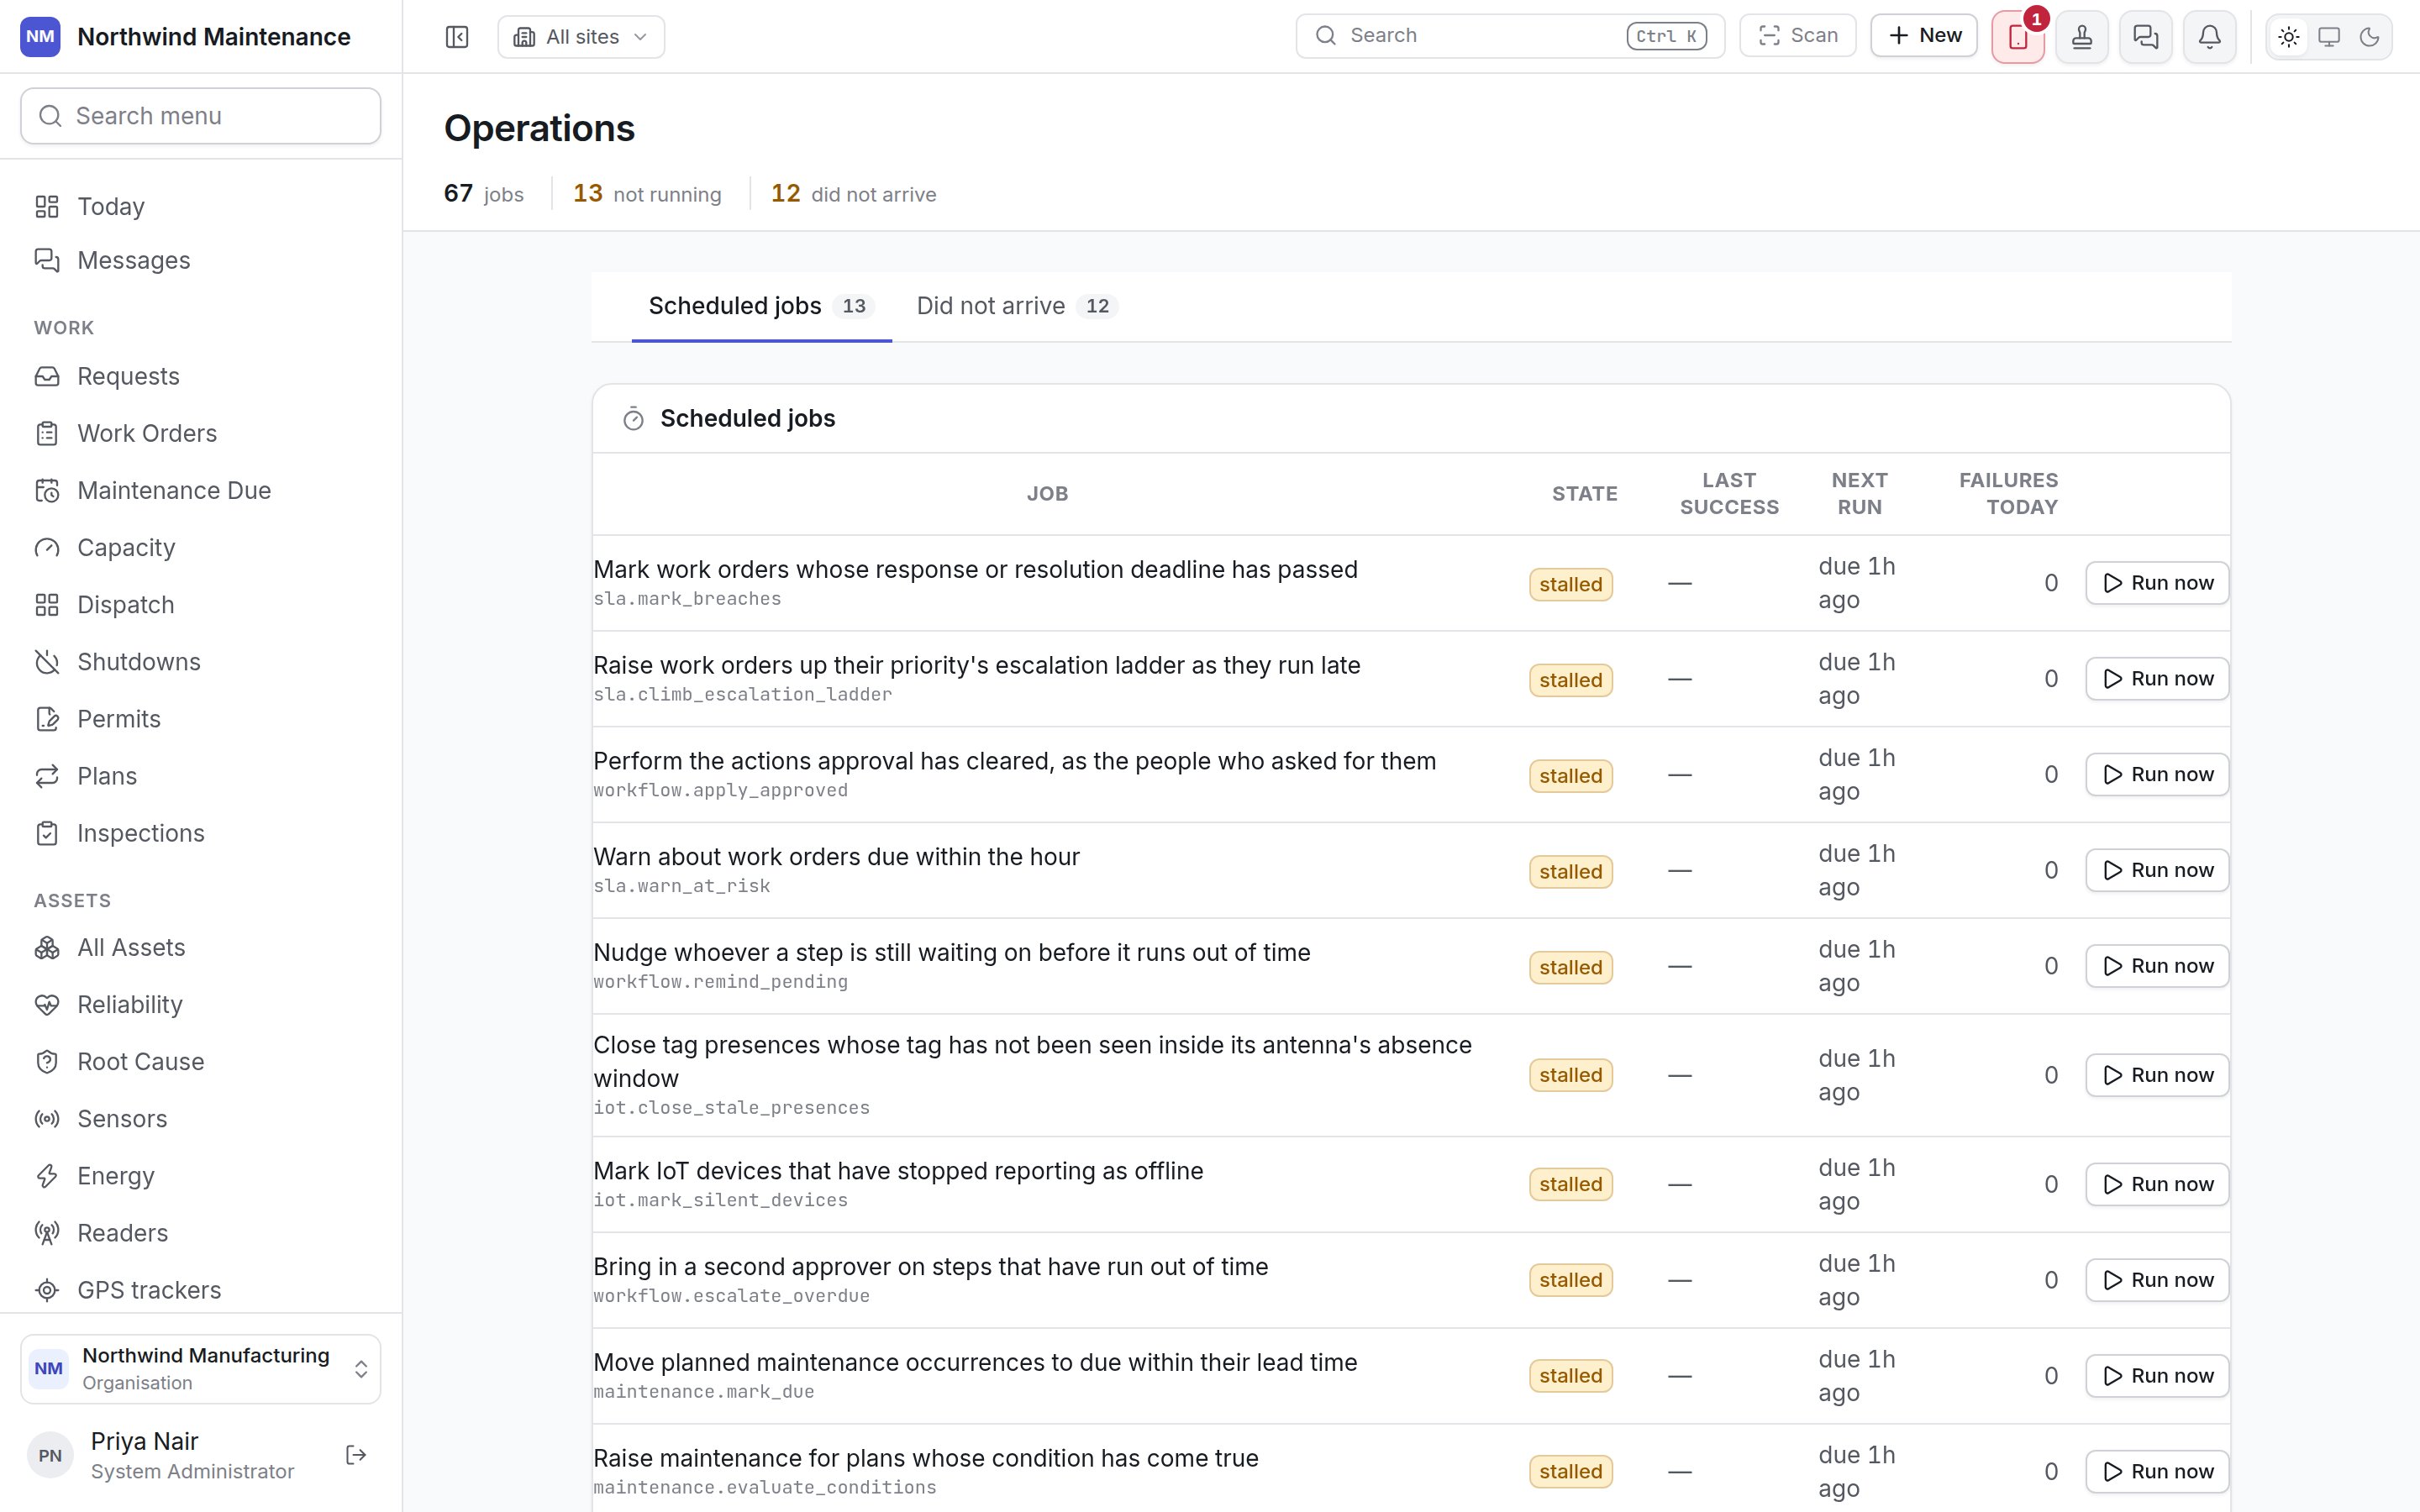This screenshot has height=1512, width=2420.
Task: Open the red alert icon with badge 1
Action: click(x=2018, y=37)
